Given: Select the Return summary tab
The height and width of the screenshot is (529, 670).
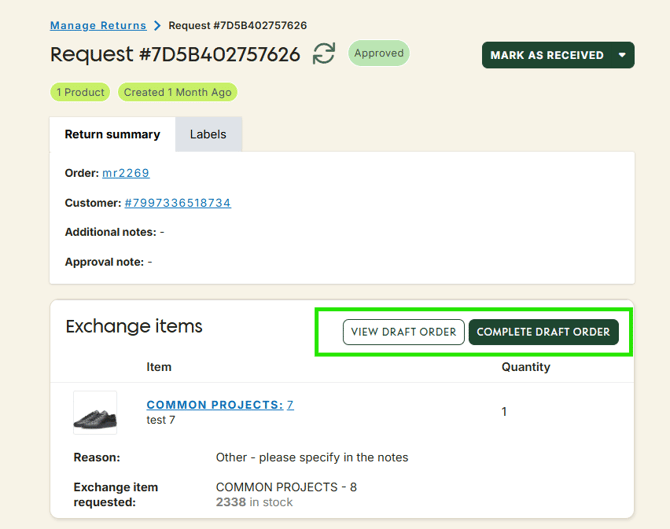Looking at the screenshot, I should pyautogui.click(x=112, y=134).
